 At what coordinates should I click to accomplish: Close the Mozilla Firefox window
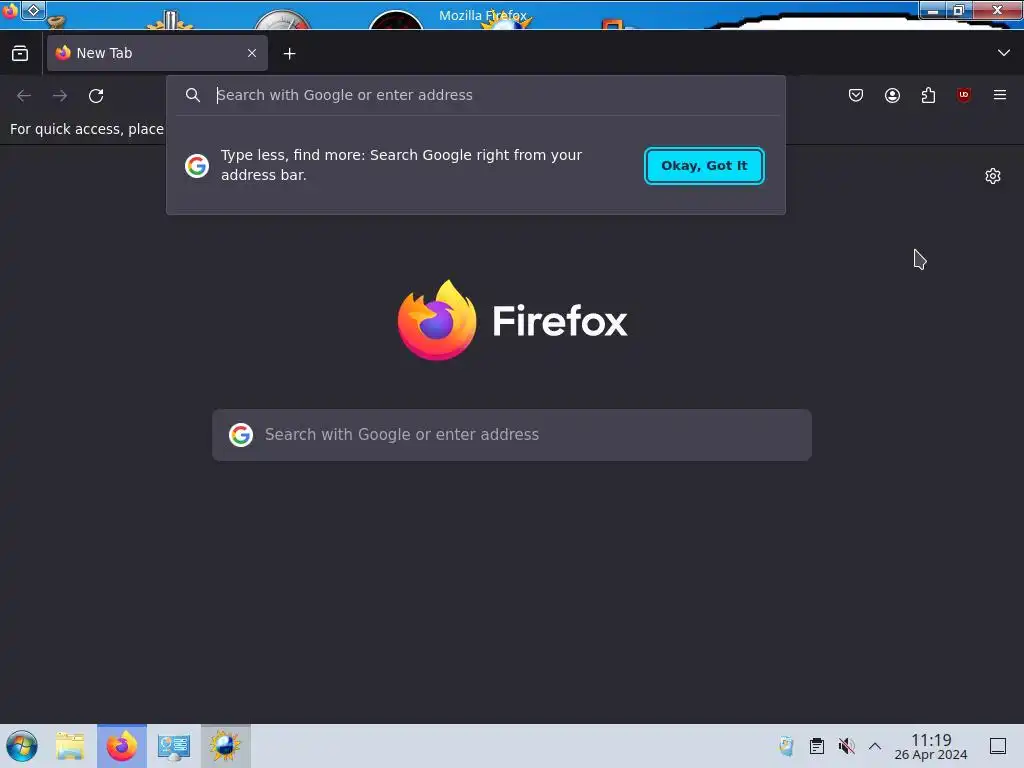point(997,10)
